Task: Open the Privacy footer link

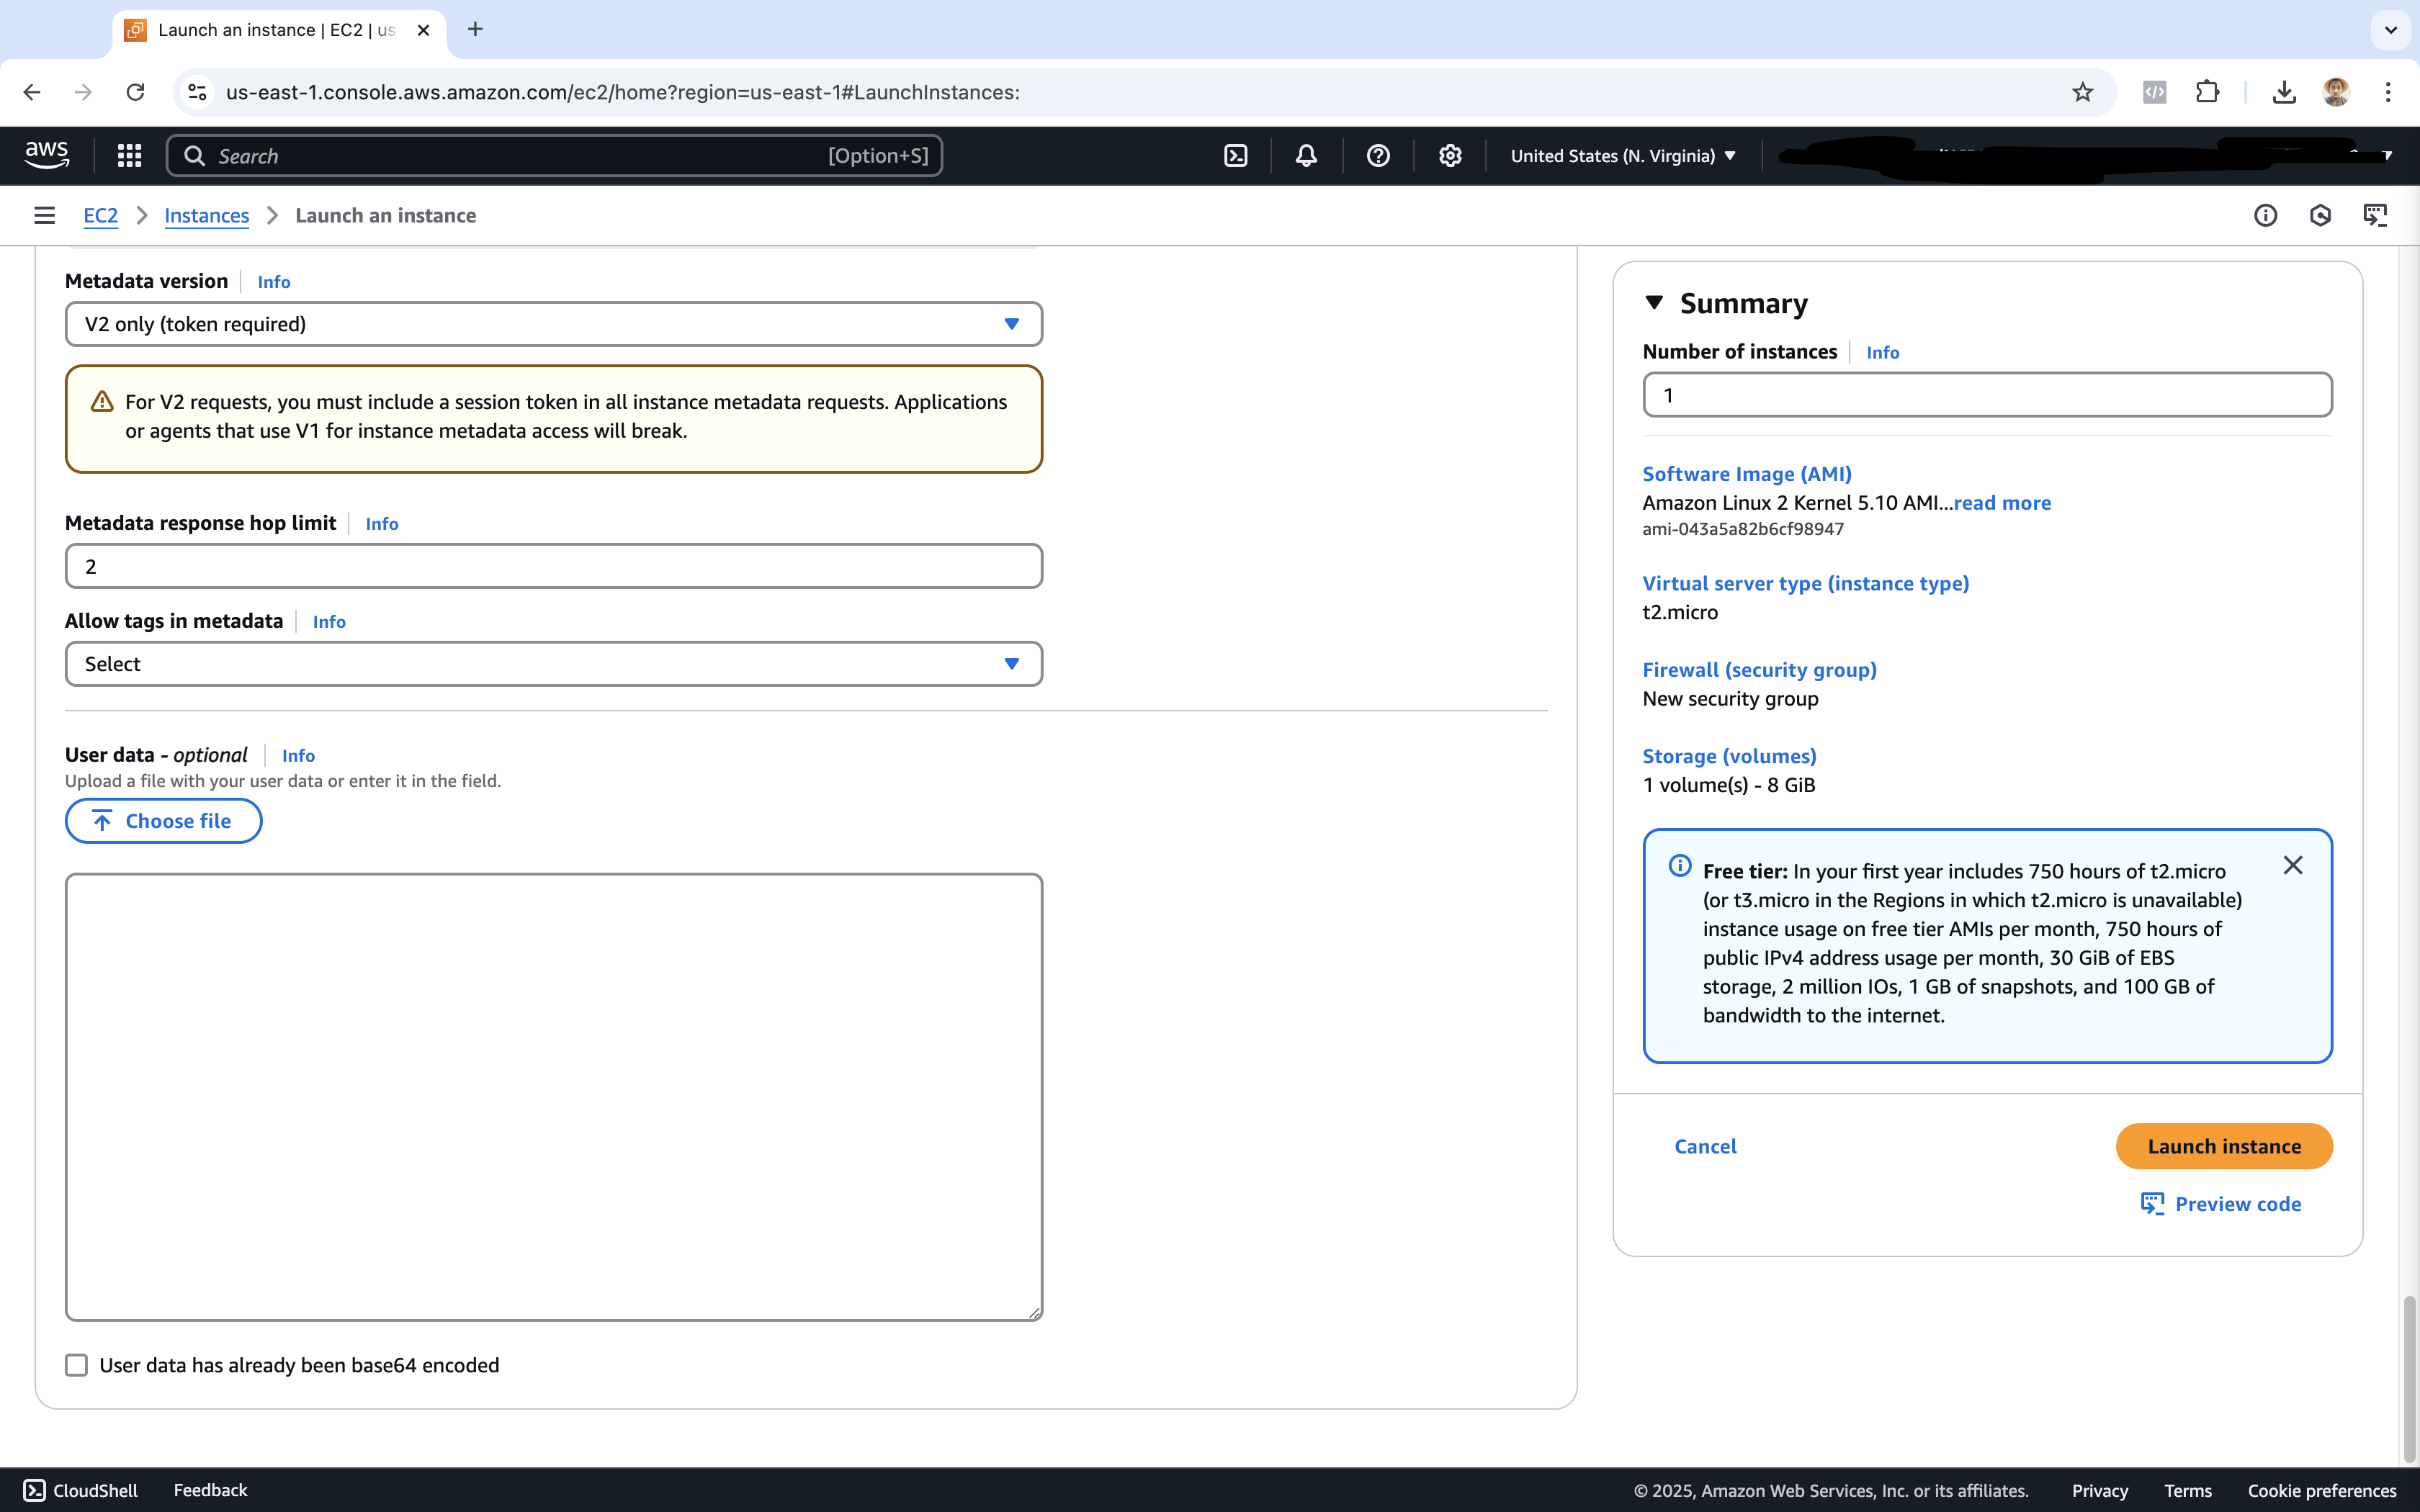Action: click(2099, 1491)
